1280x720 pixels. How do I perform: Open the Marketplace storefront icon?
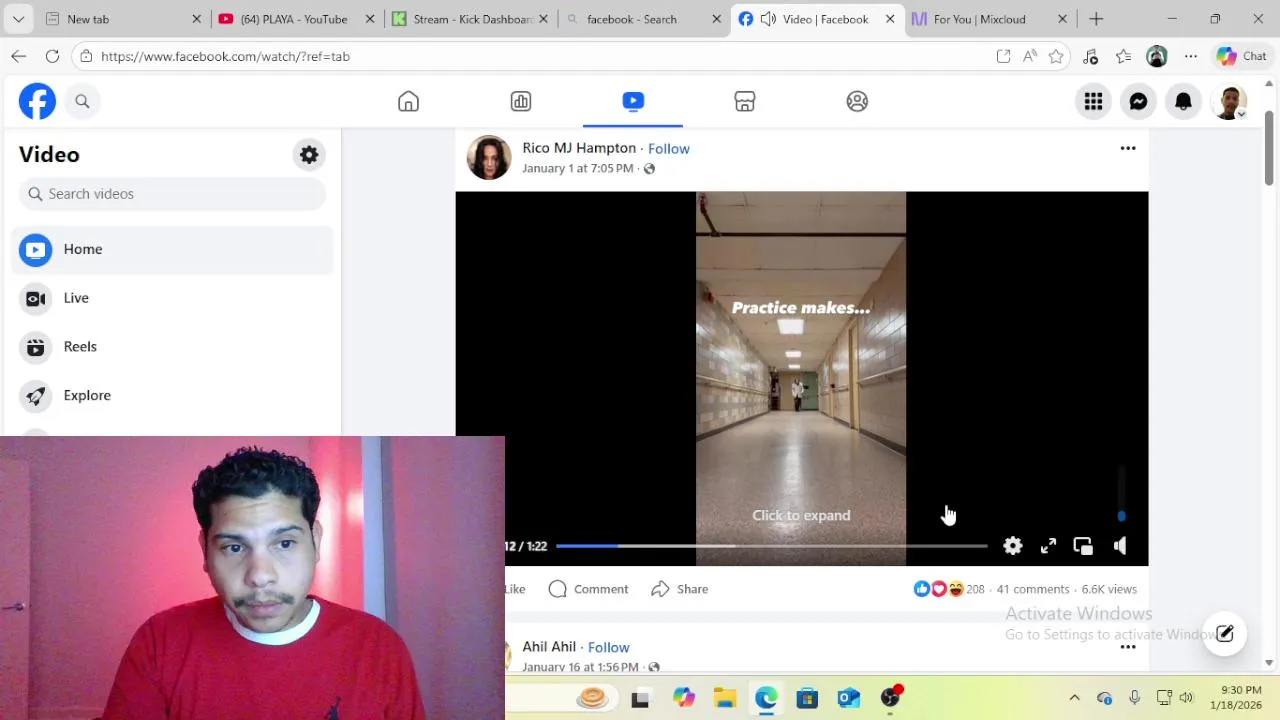click(x=745, y=101)
